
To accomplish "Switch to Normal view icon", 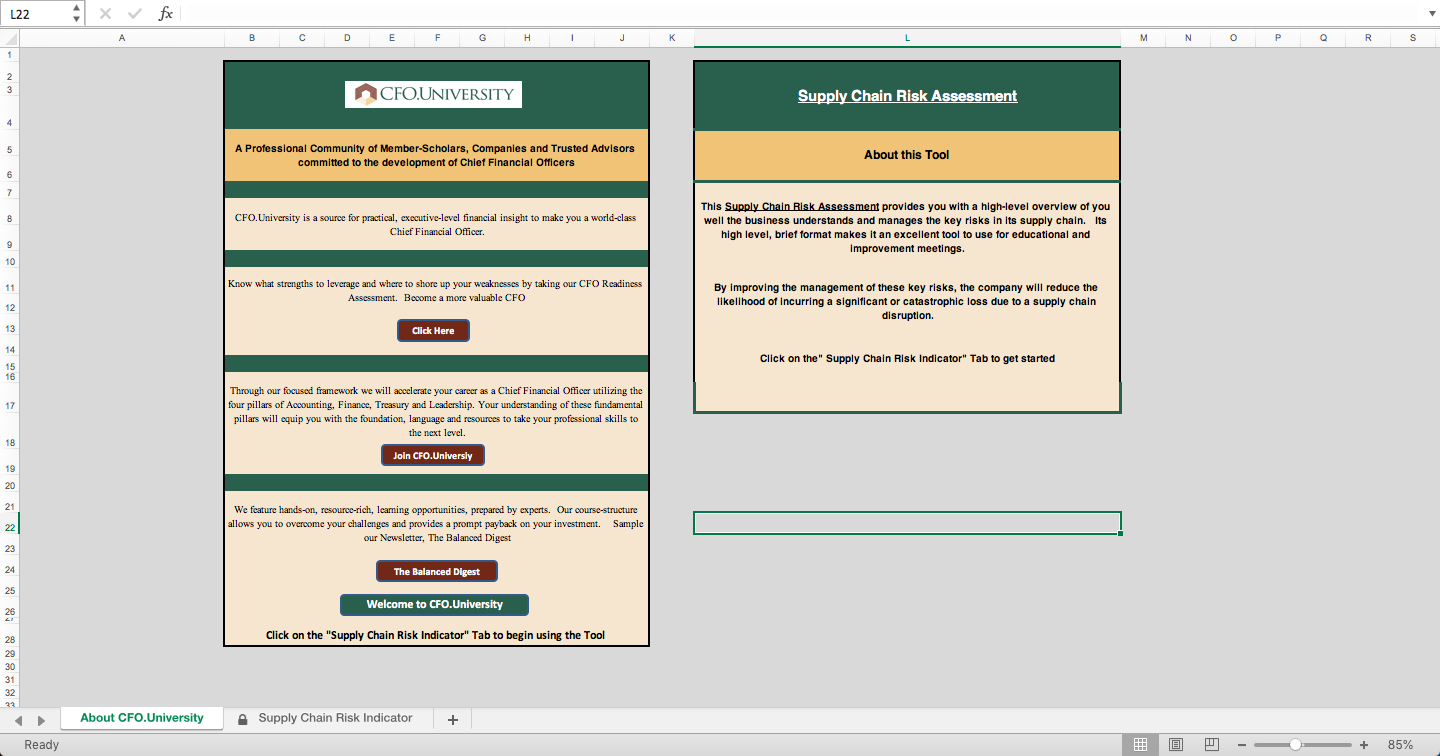I will (x=1140, y=745).
